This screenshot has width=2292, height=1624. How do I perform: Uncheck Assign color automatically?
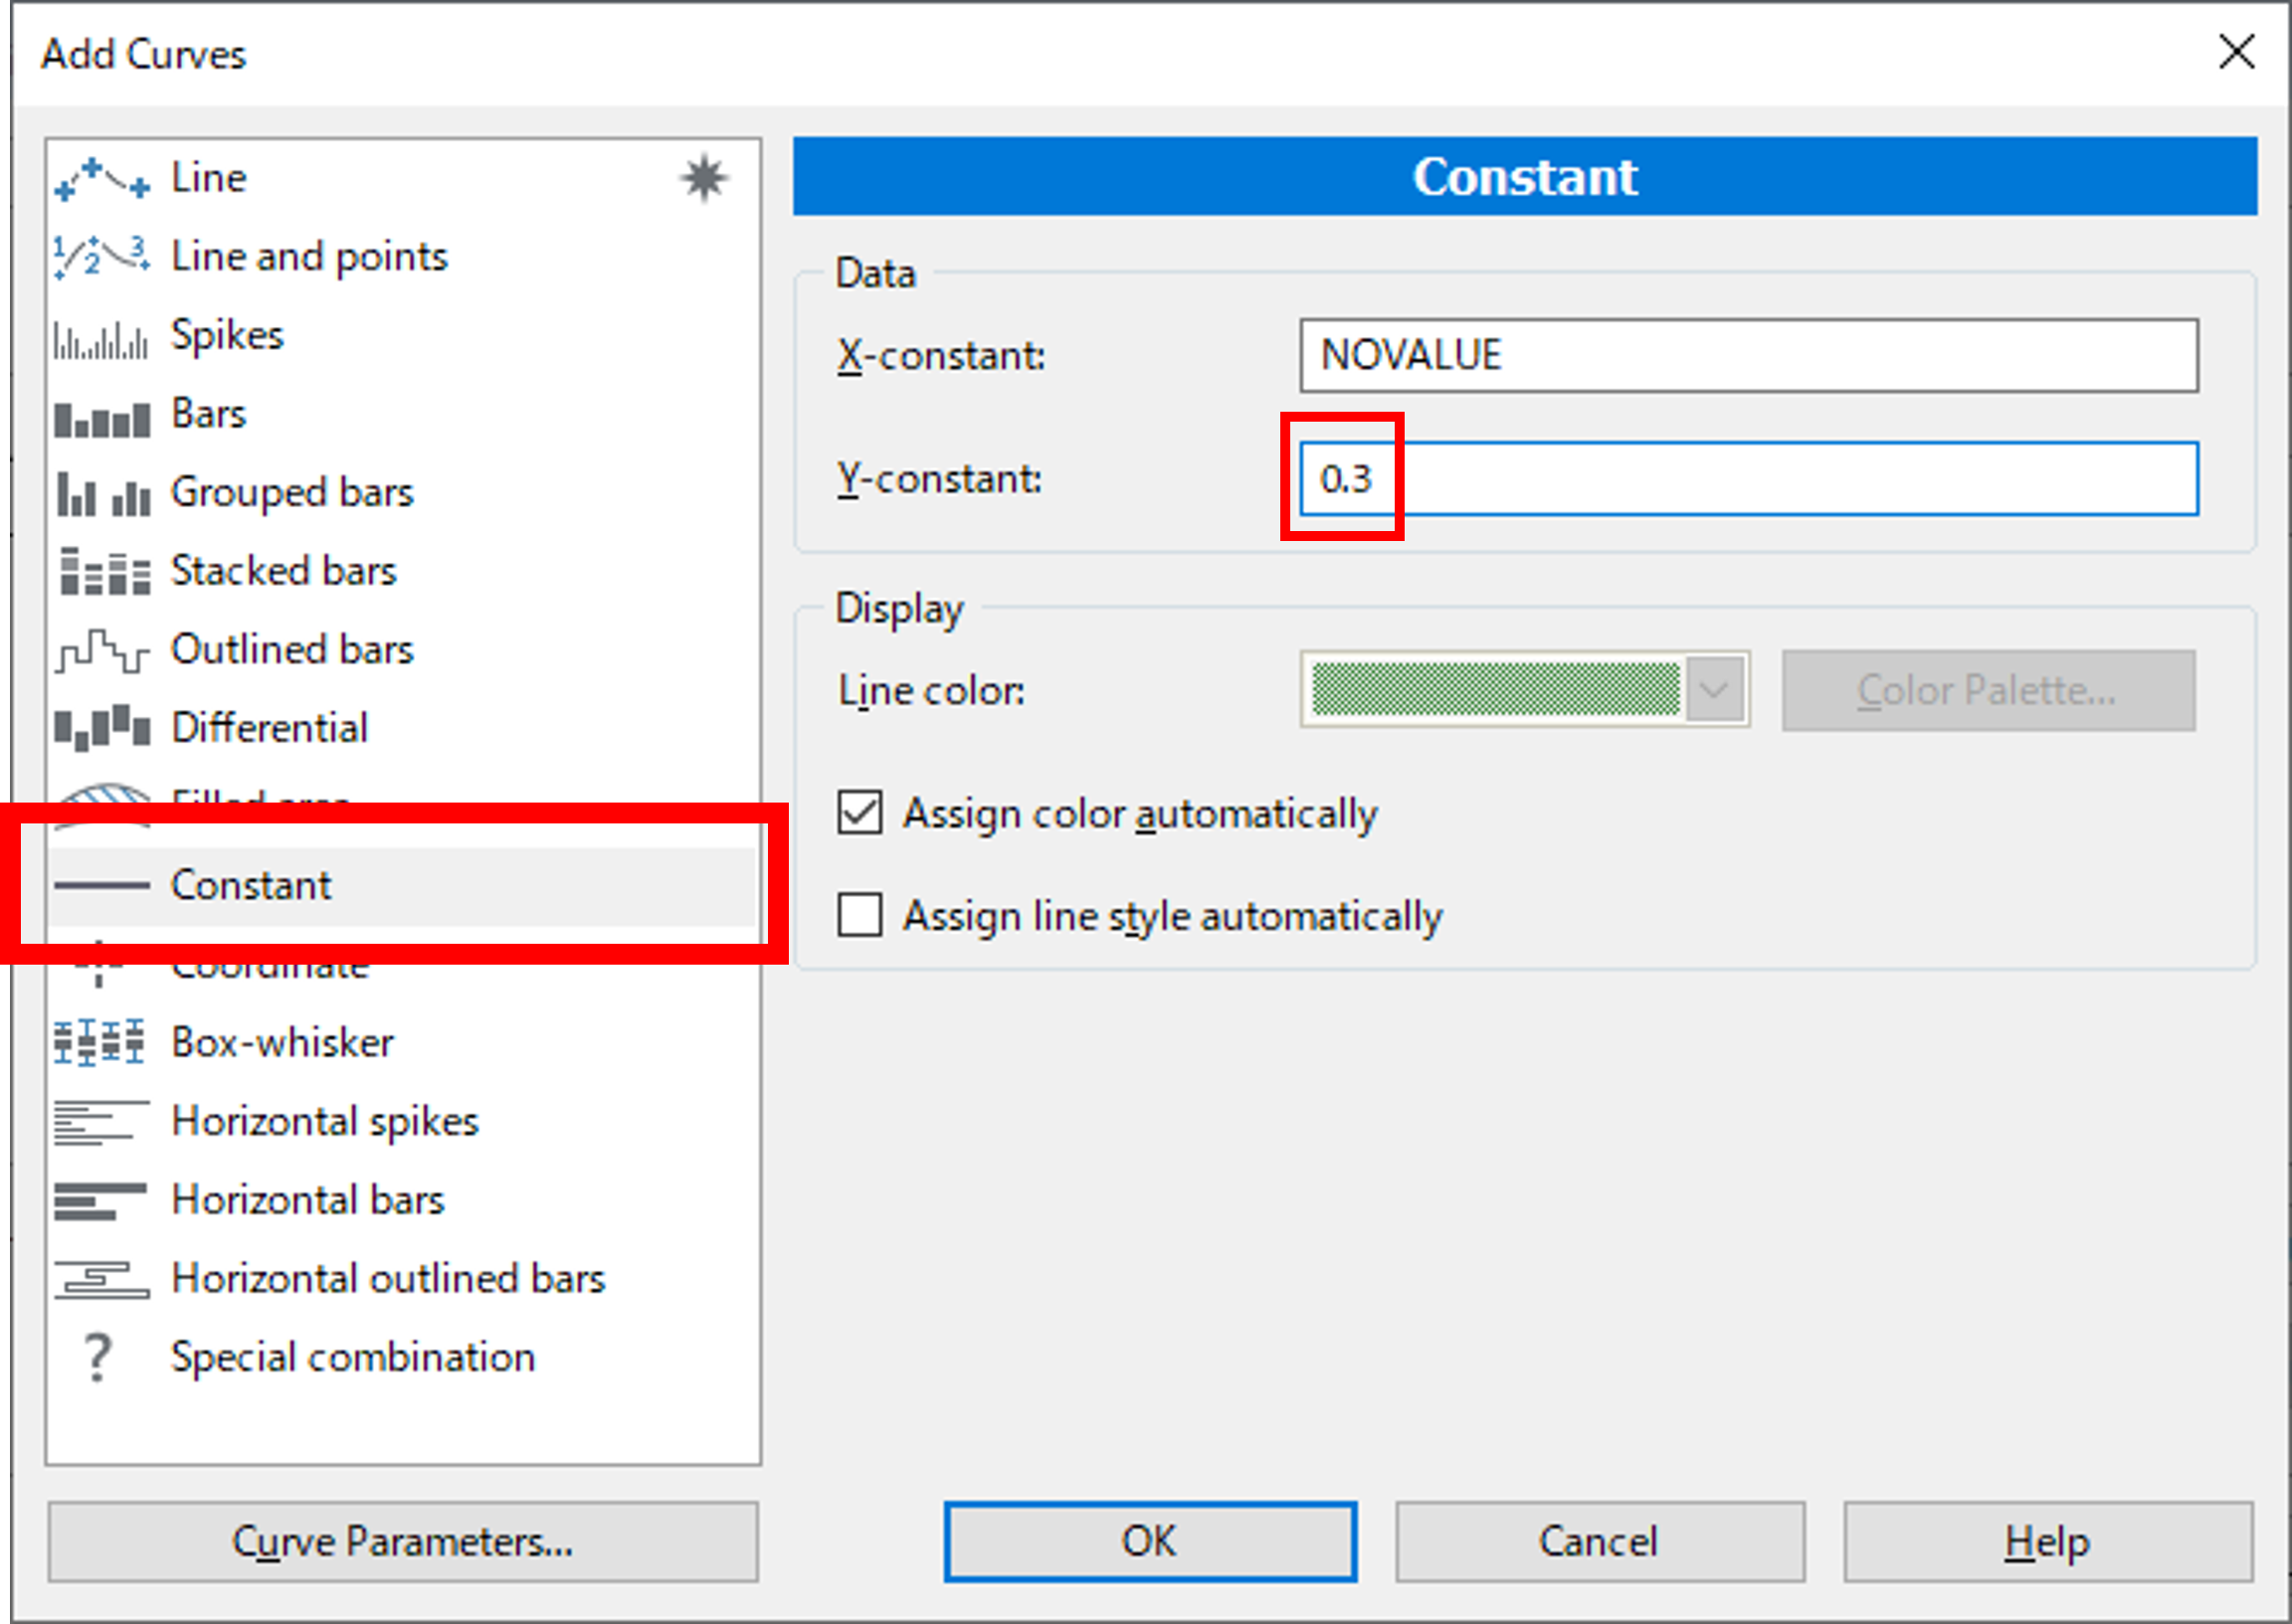[x=860, y=813]
